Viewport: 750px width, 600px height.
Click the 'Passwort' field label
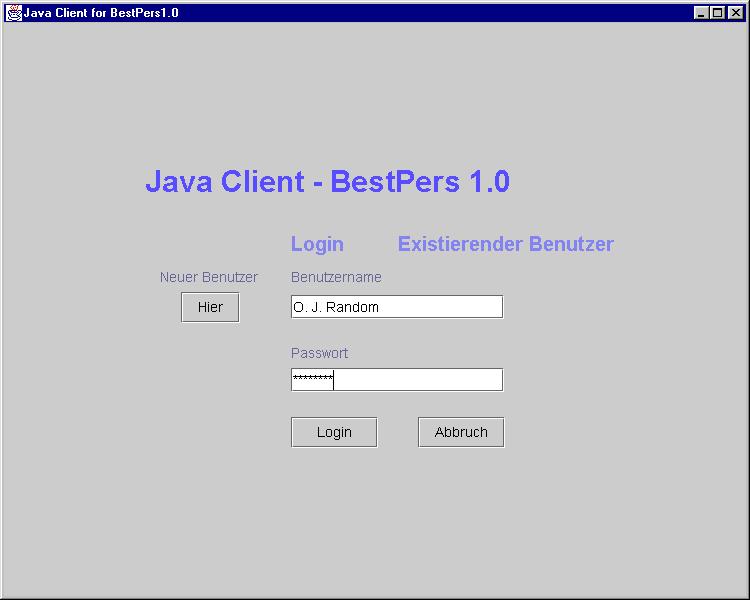point(319,353)
